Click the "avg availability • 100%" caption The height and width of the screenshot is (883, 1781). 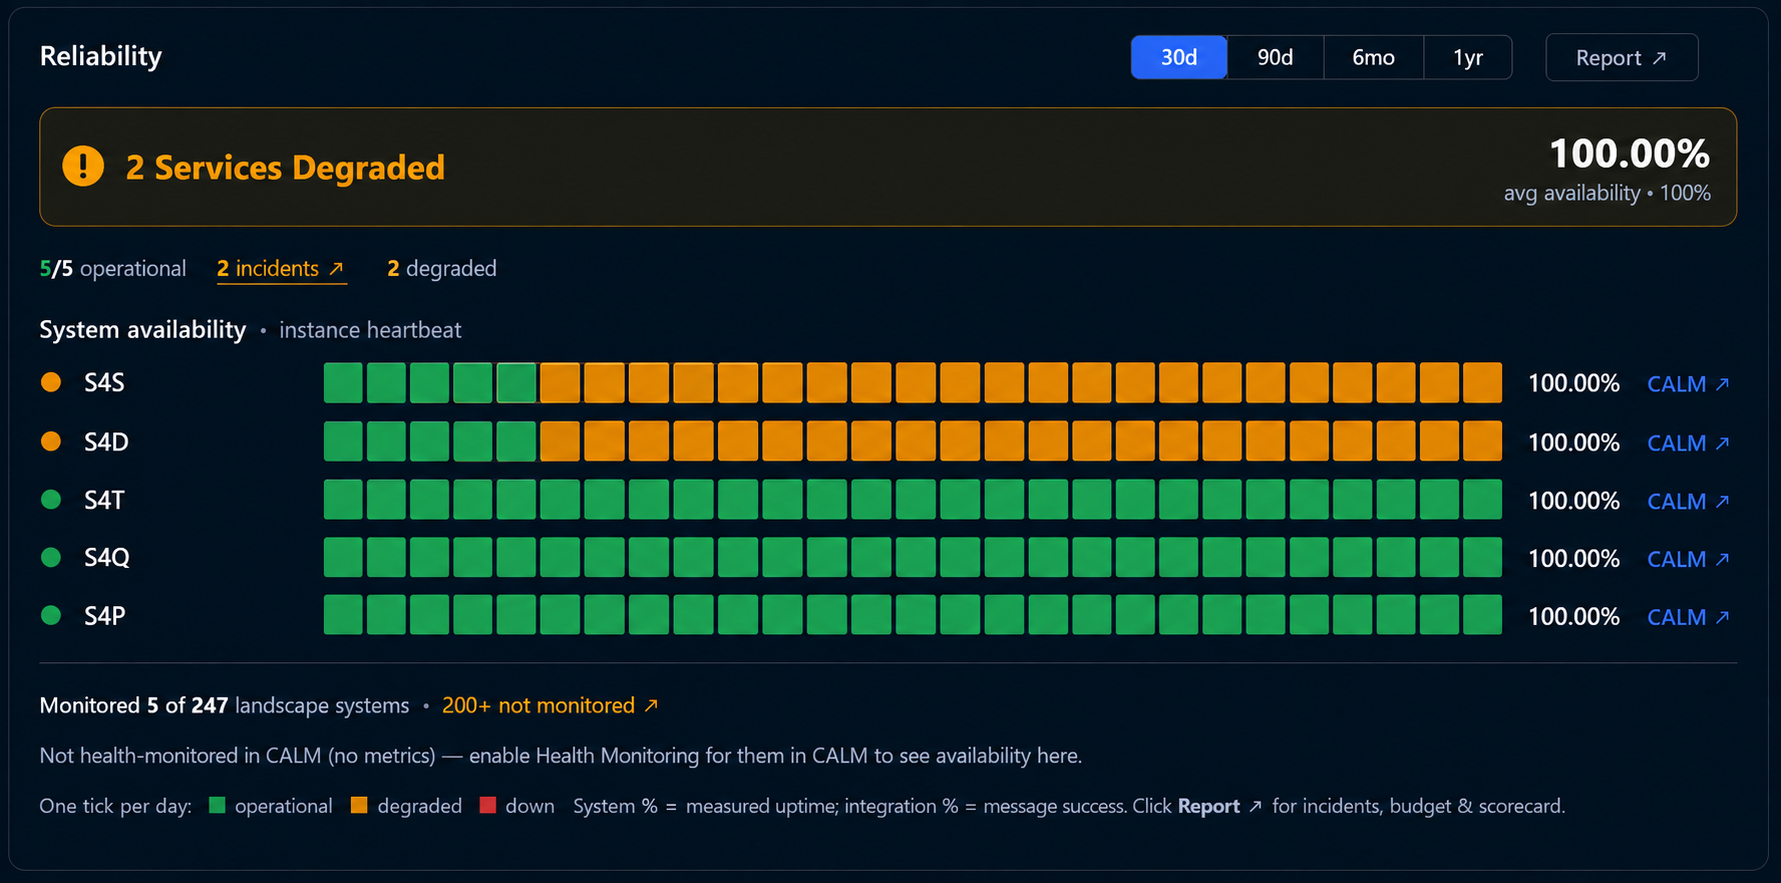(x=1607, y=193)
